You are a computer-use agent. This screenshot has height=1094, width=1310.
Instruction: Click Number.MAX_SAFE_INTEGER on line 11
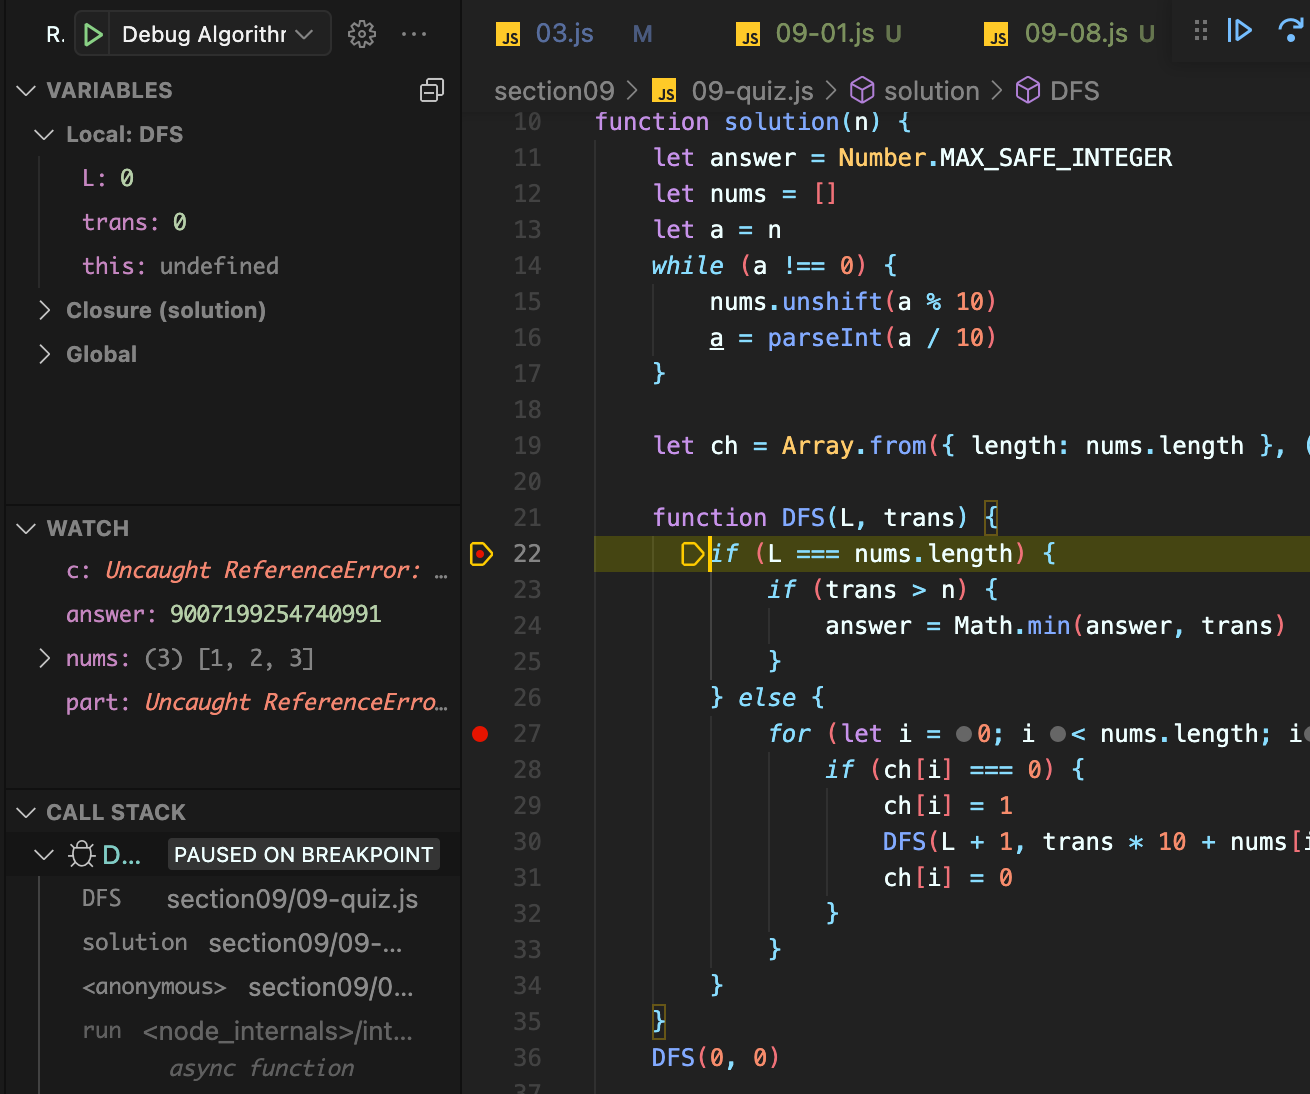pos(1005,158)
